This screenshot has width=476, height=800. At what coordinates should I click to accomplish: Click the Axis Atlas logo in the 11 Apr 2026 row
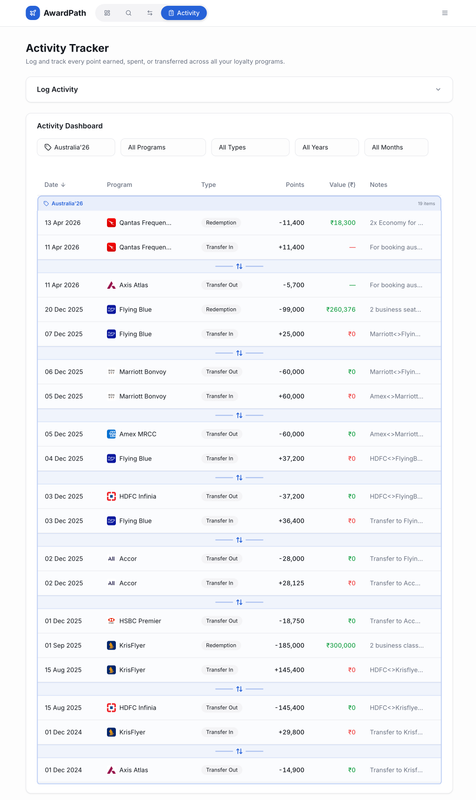coord(111,285)
